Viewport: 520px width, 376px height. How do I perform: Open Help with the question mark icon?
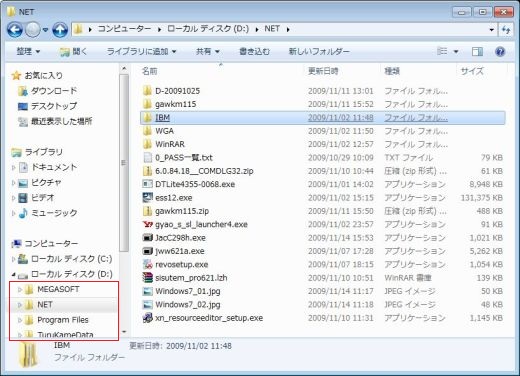coord(500,51)
